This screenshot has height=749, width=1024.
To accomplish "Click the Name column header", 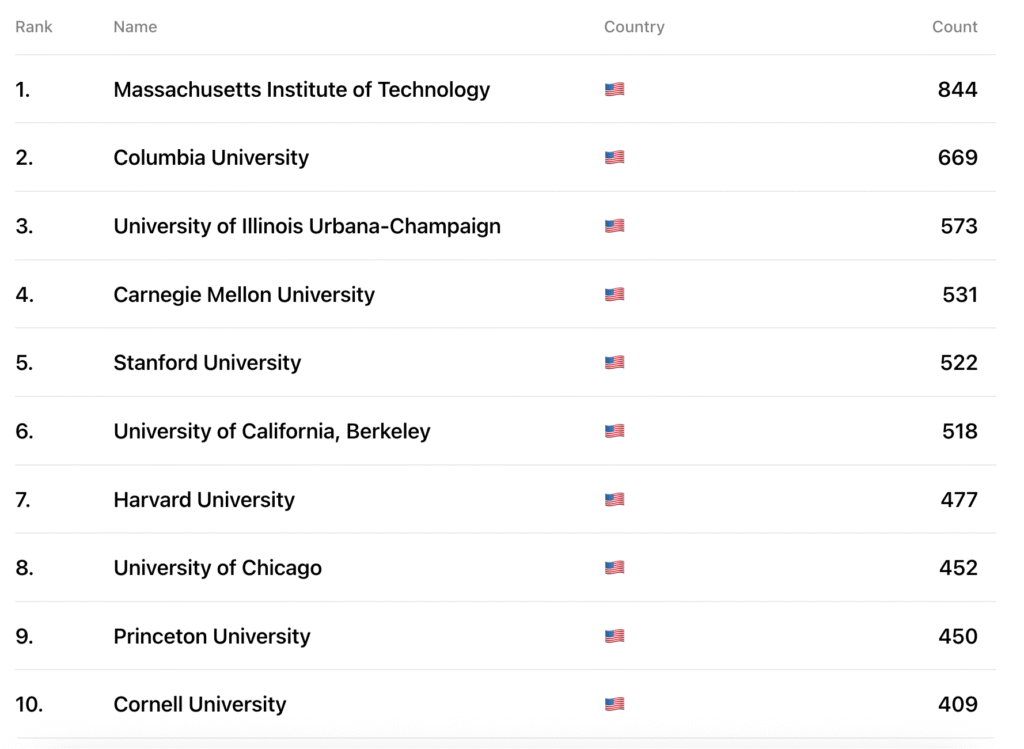I will (135, 27).
